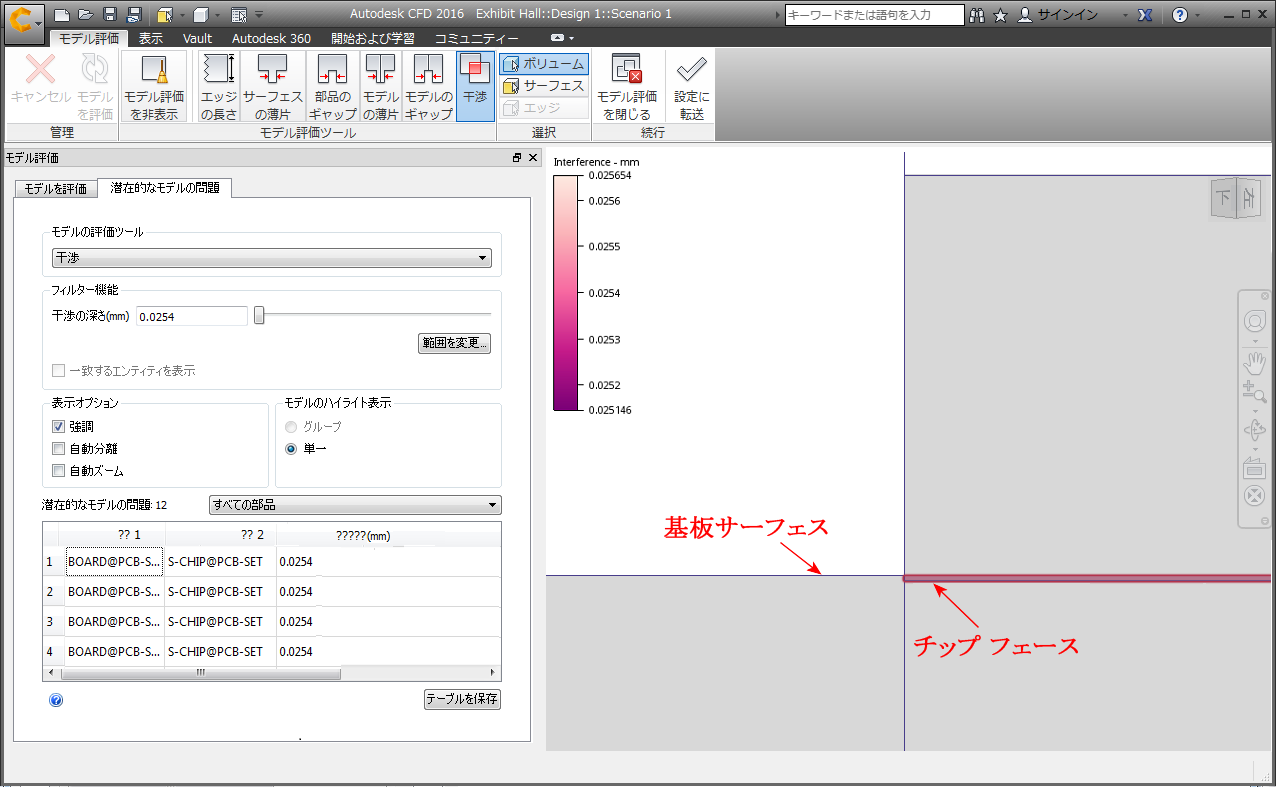
Task: Open the help icon dropdown arrow in title bar
Action: pos(1196,15)
